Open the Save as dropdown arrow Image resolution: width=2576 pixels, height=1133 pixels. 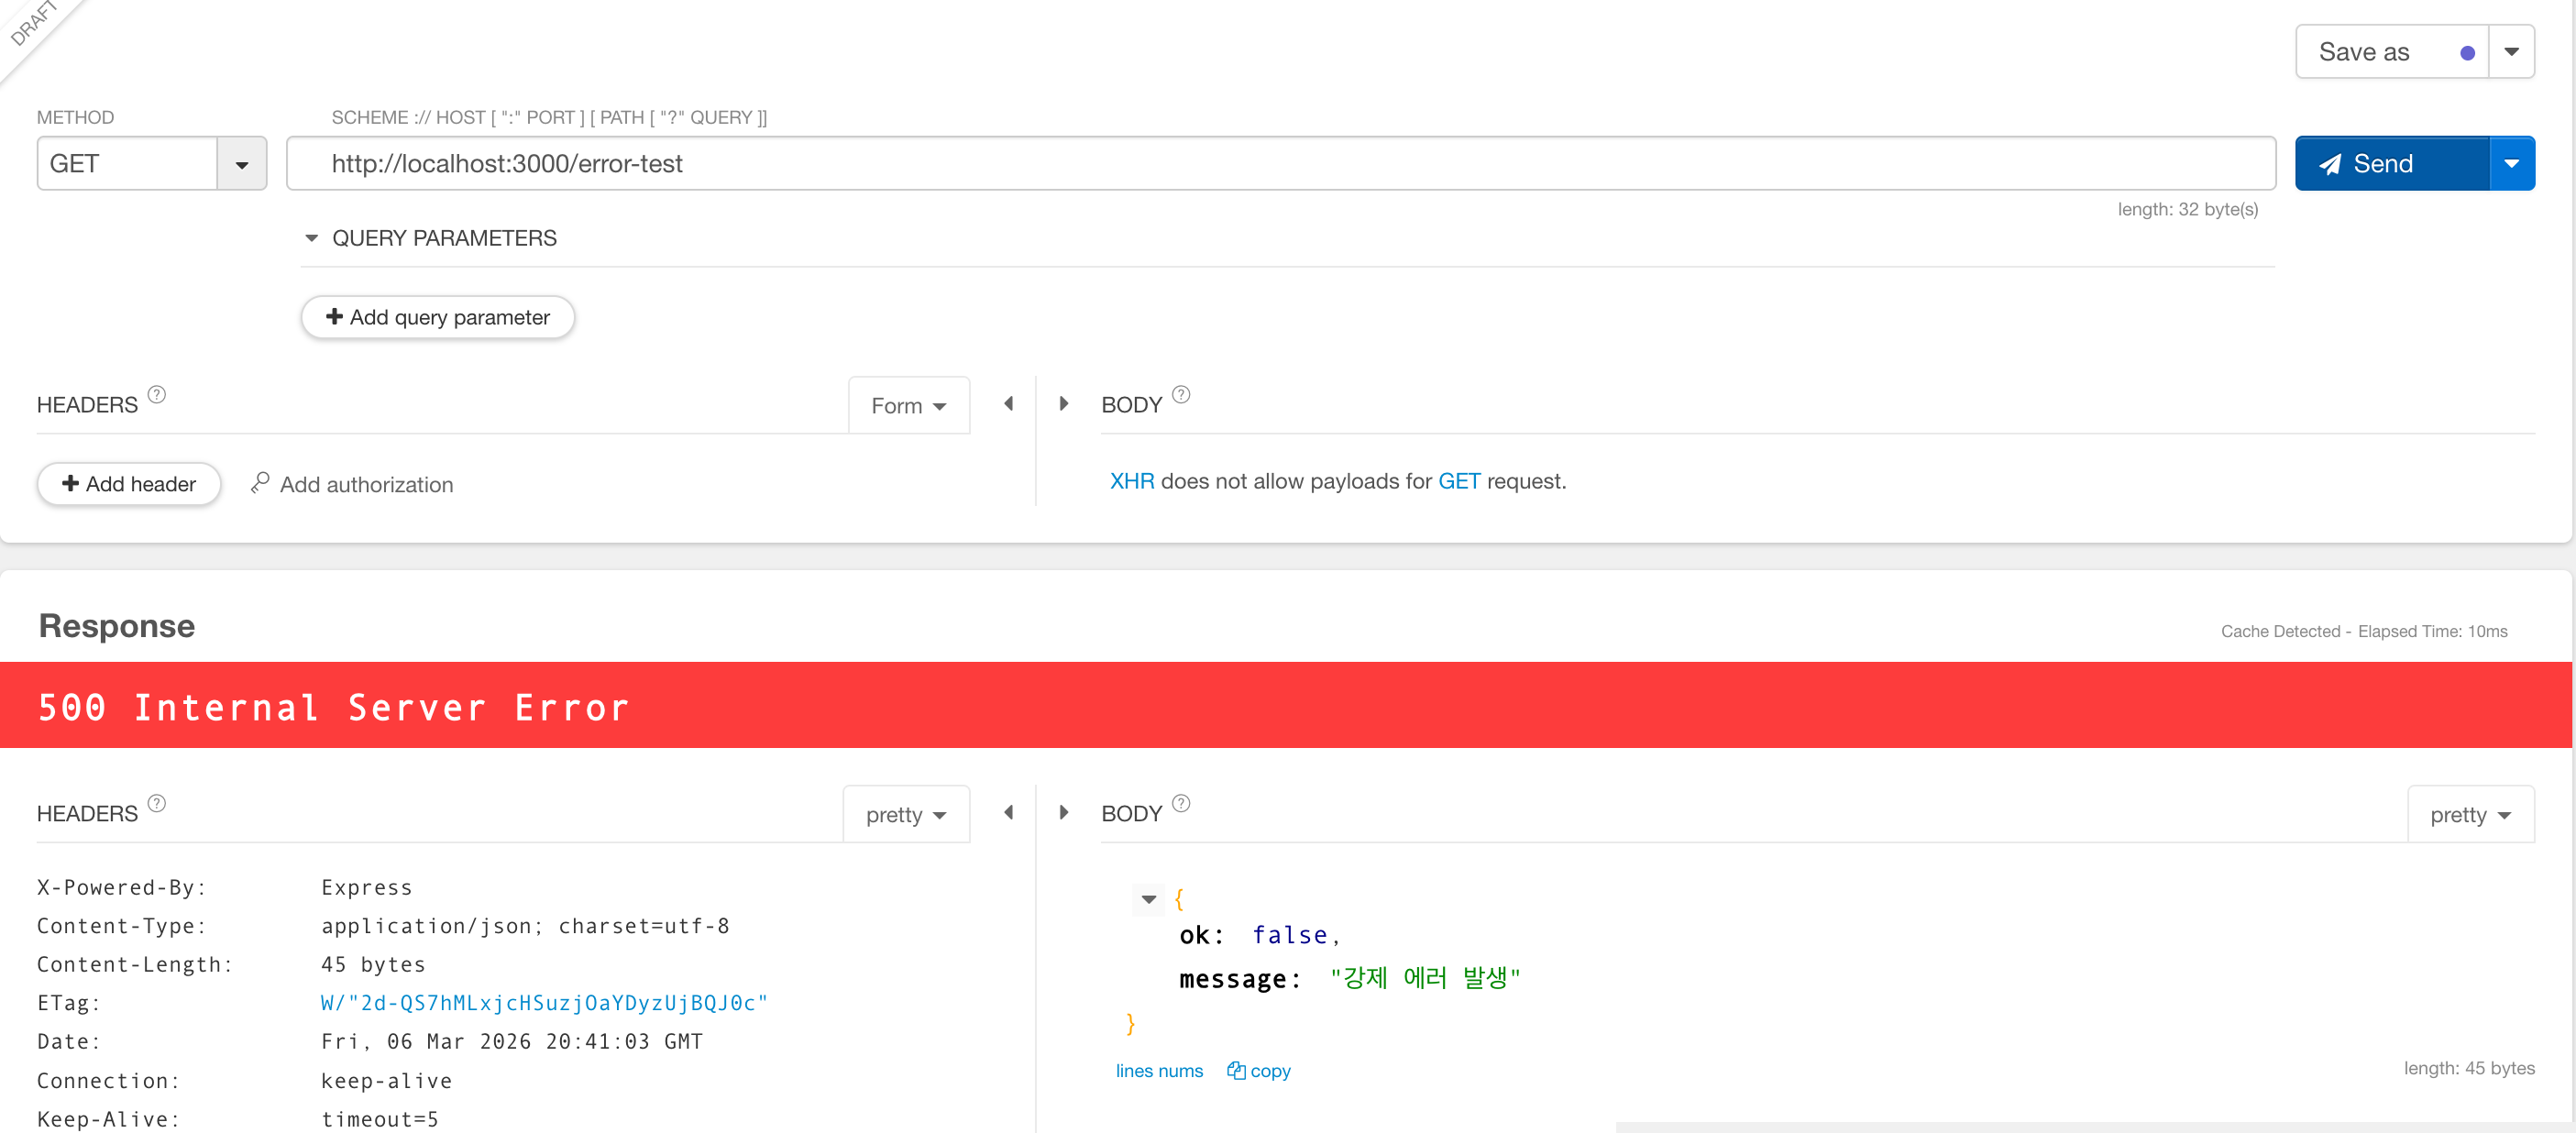coord(2510,52)
